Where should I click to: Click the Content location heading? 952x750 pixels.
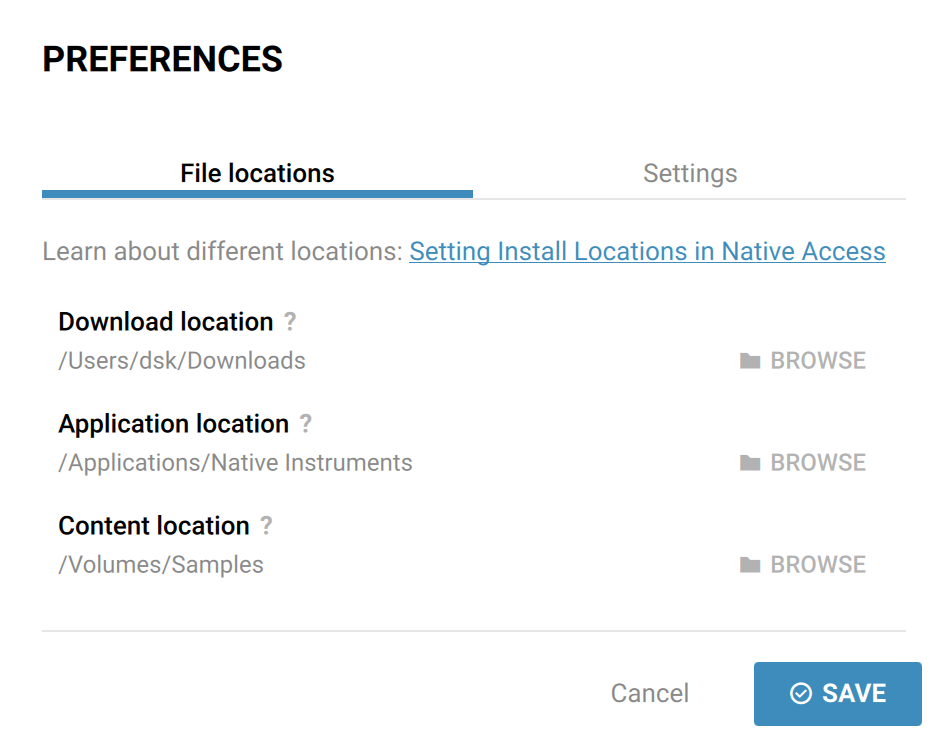point(154,525)
